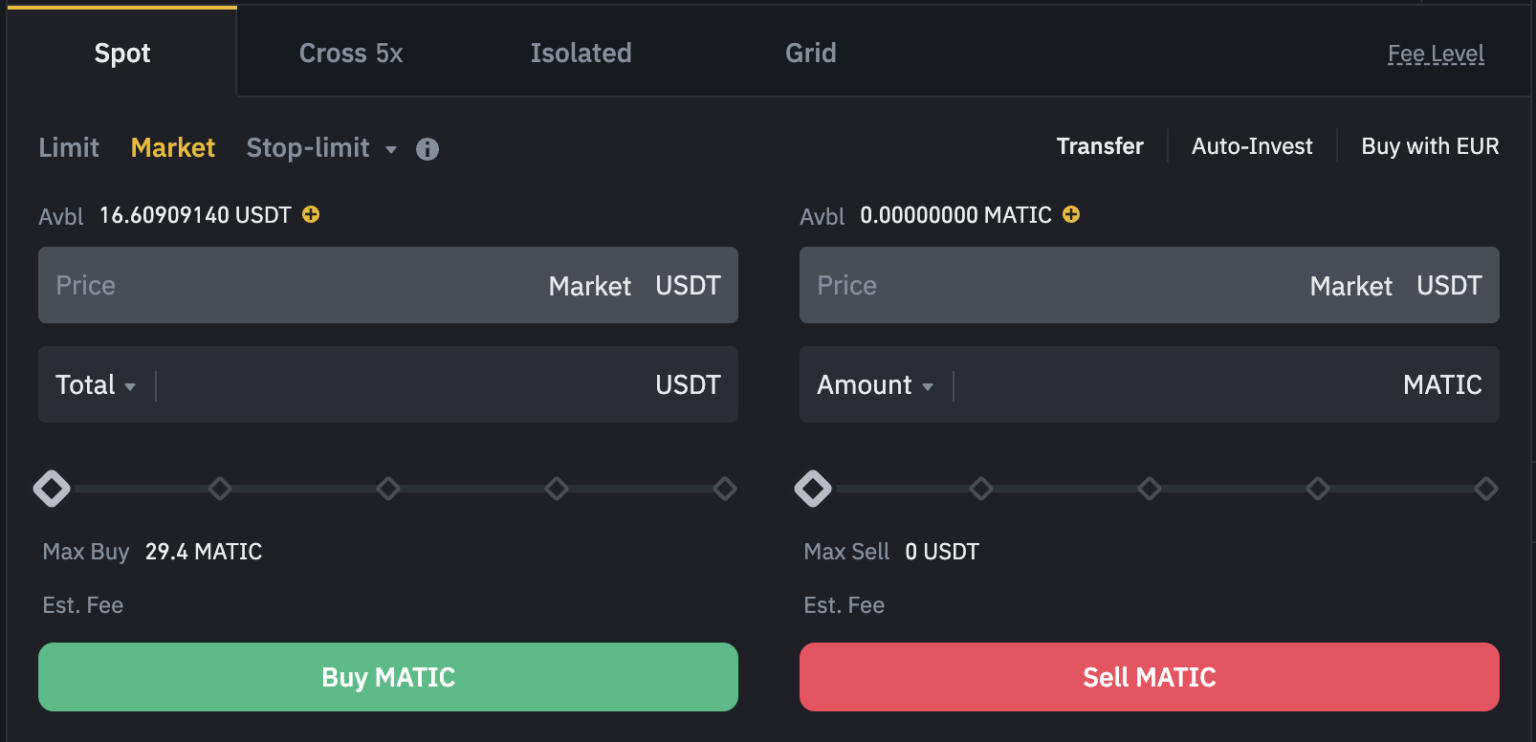Click the Fee Level link
1536x742 pixels.
(x=1435, y=54)
